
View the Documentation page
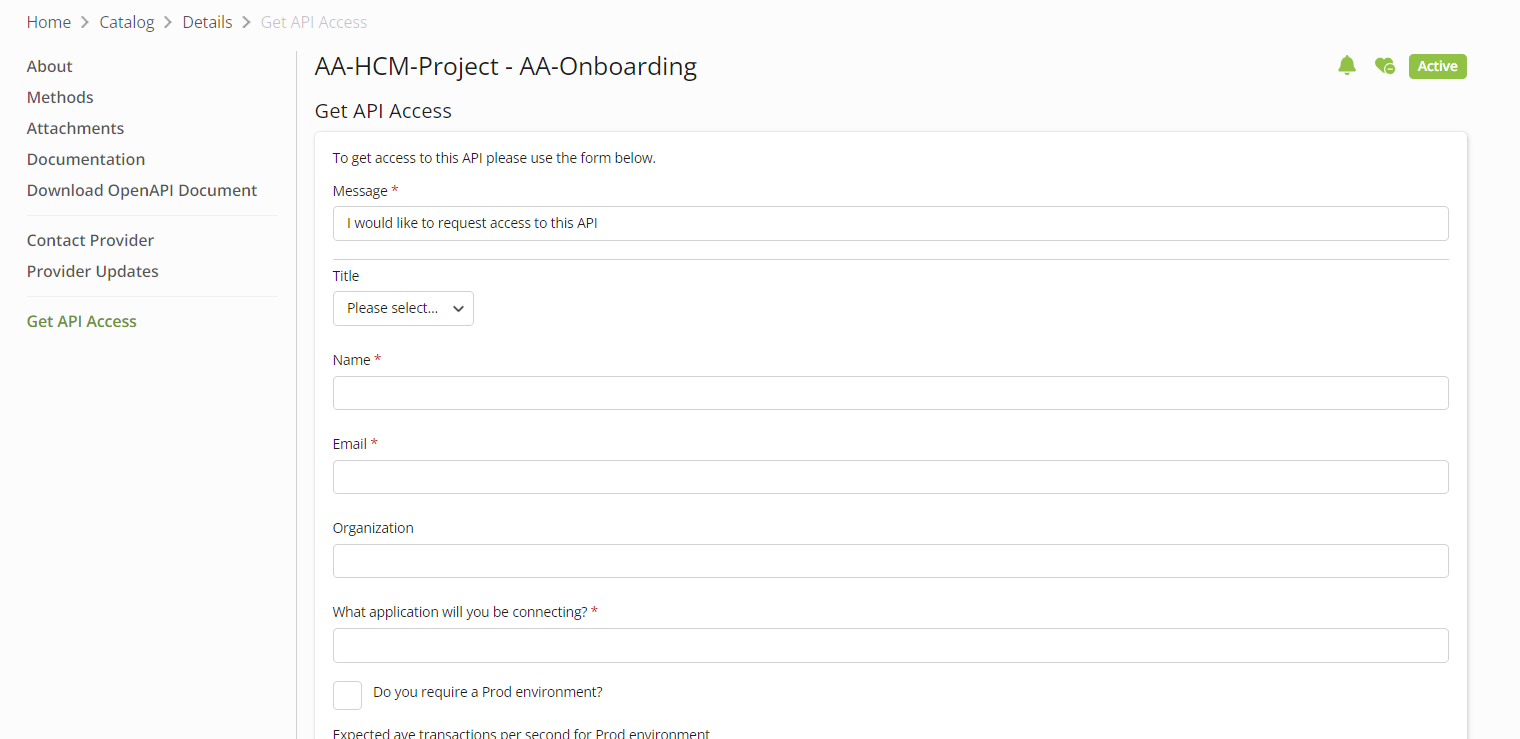coord(86,159)
